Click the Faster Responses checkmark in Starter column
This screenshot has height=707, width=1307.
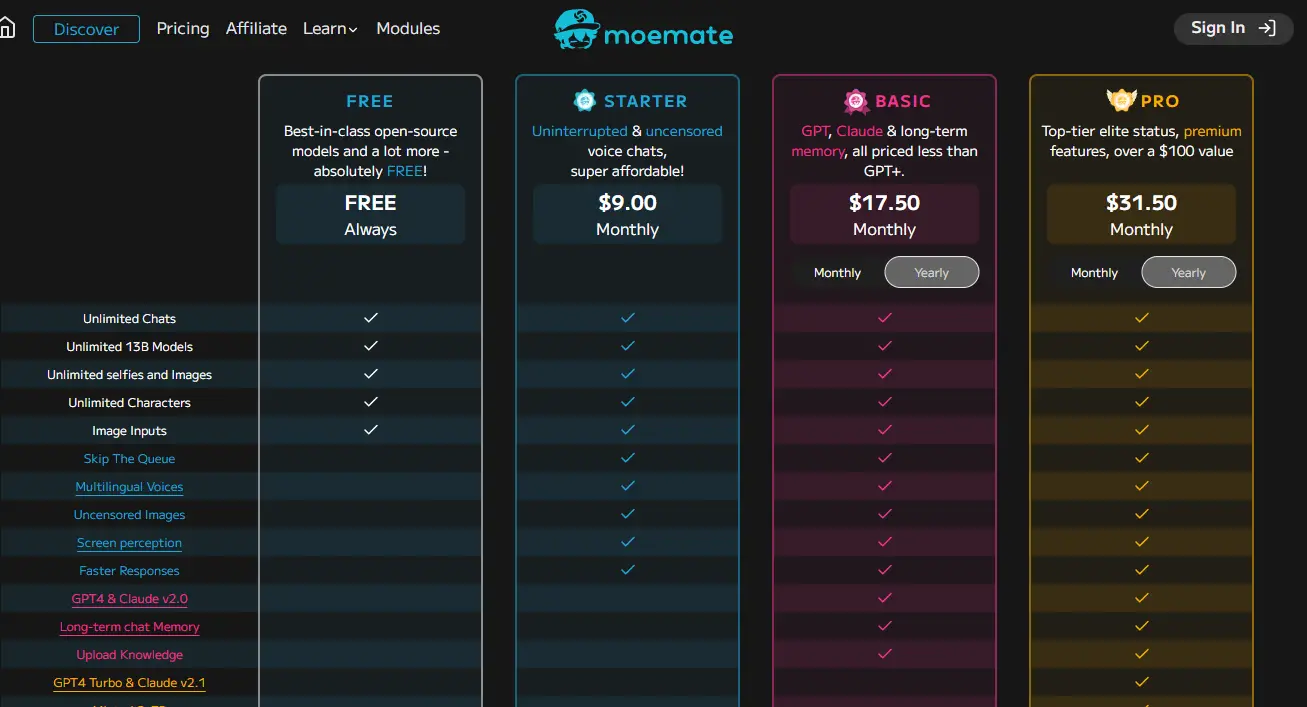point(627,570)
